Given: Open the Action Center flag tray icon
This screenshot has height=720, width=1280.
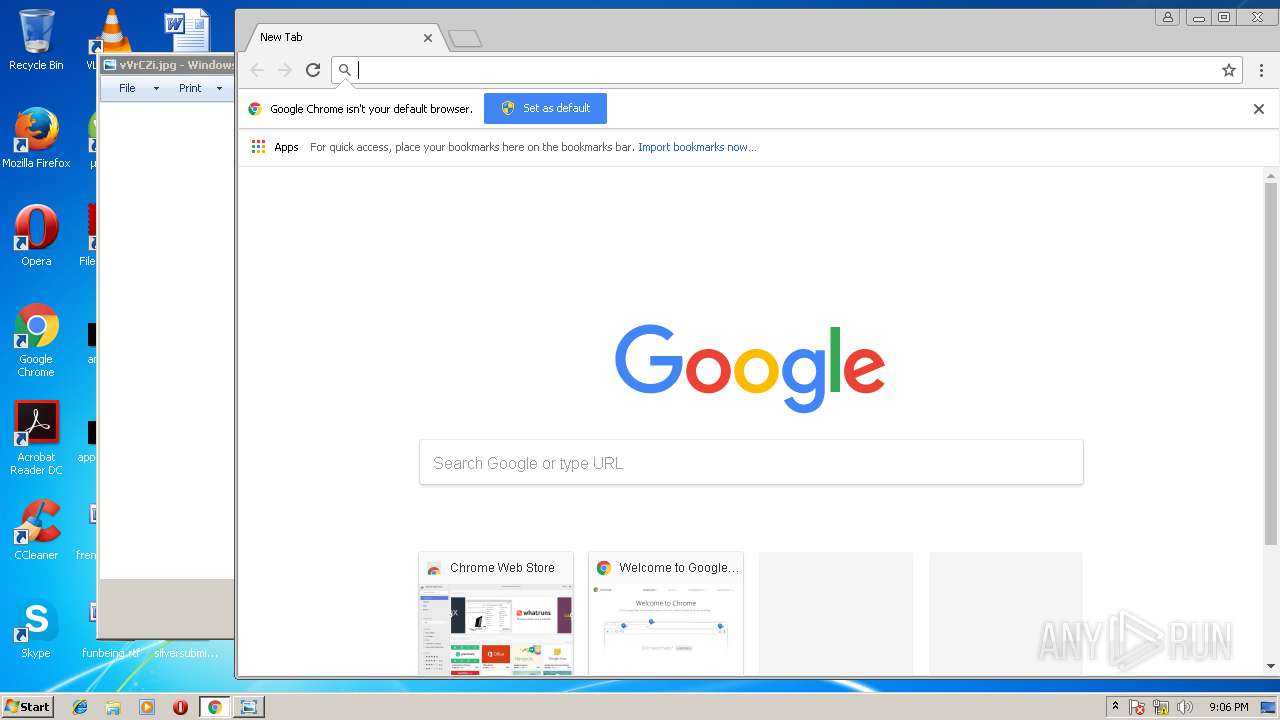Looking at the screenshot, I should pos(1137,707).
